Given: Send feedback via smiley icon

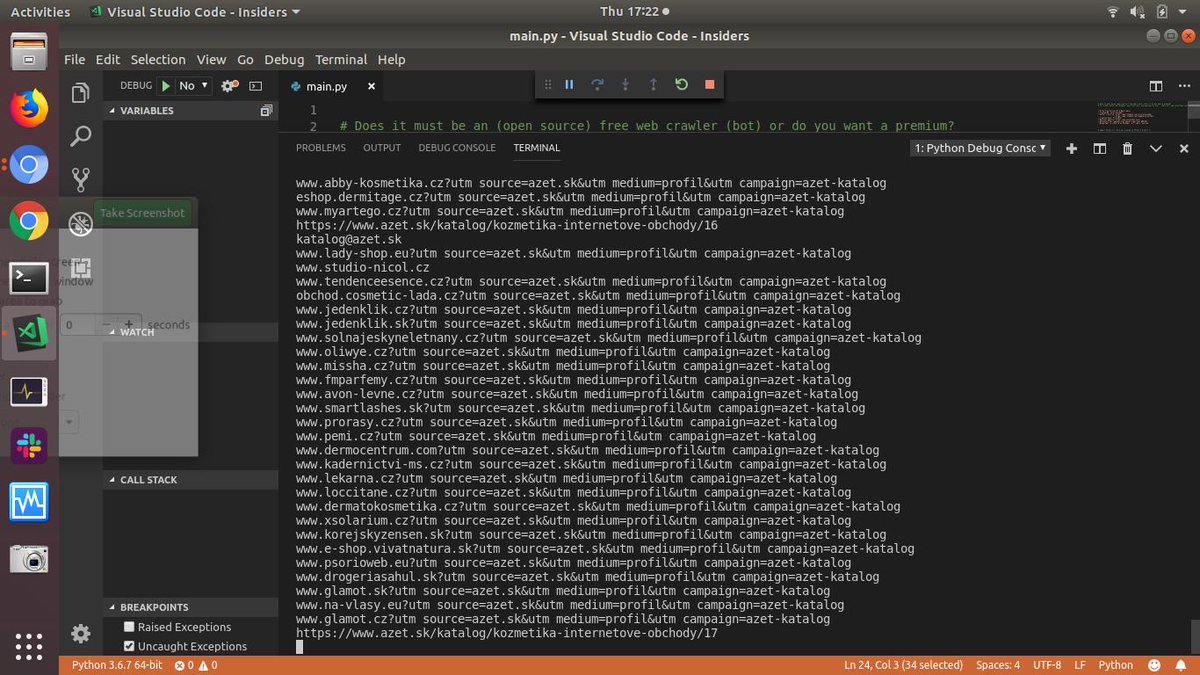Looking at the screenshot, I should coord(1154,665).
